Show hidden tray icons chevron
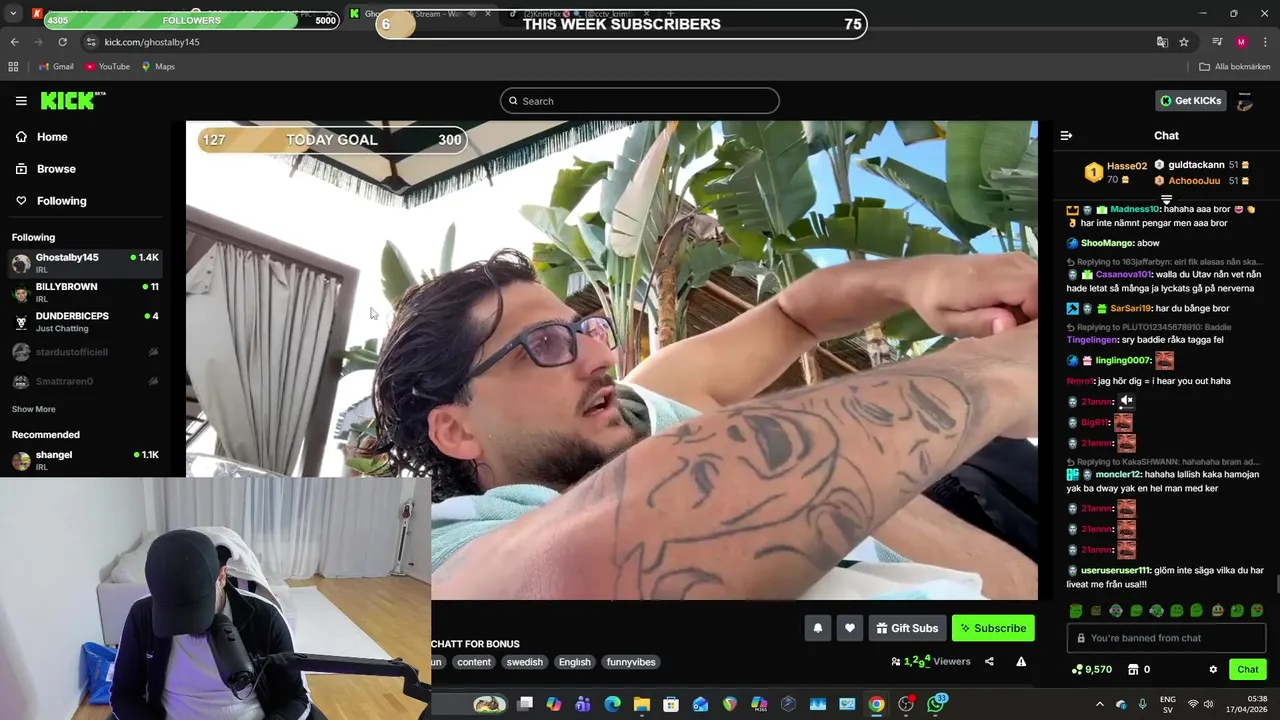1280x720 pixels. [x=1099, y=704]
